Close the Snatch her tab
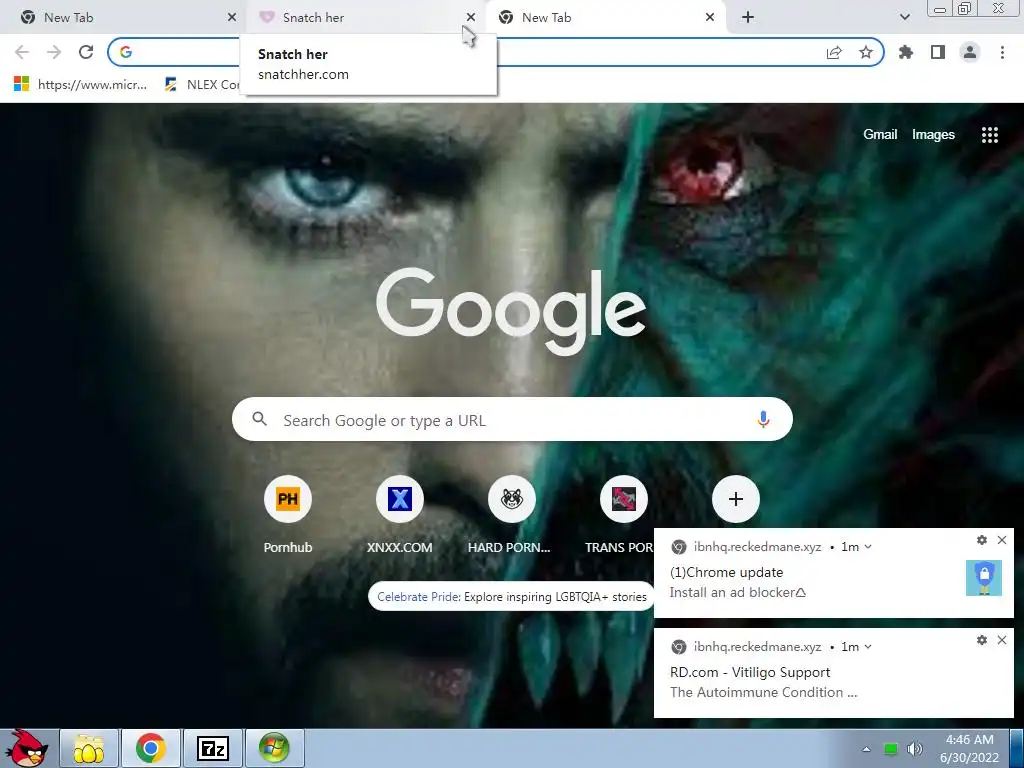 (x=471, y=18)
